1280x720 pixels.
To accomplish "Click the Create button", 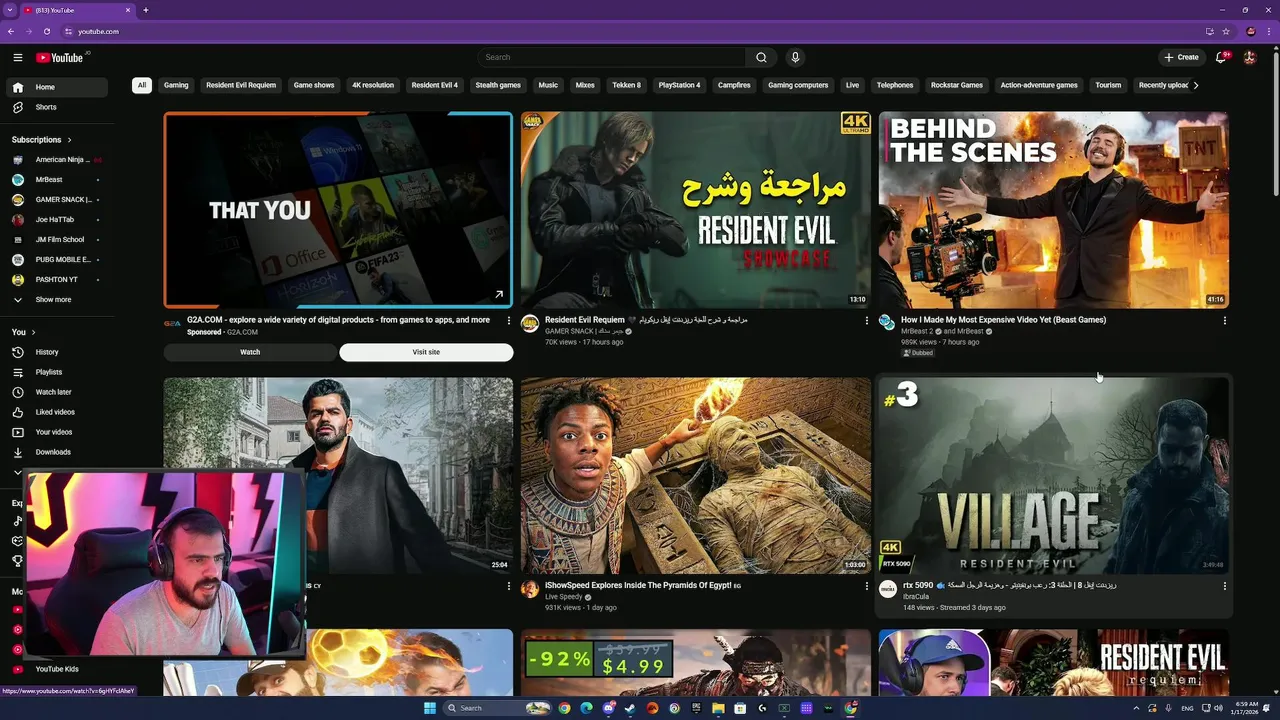I will 1181,57.
